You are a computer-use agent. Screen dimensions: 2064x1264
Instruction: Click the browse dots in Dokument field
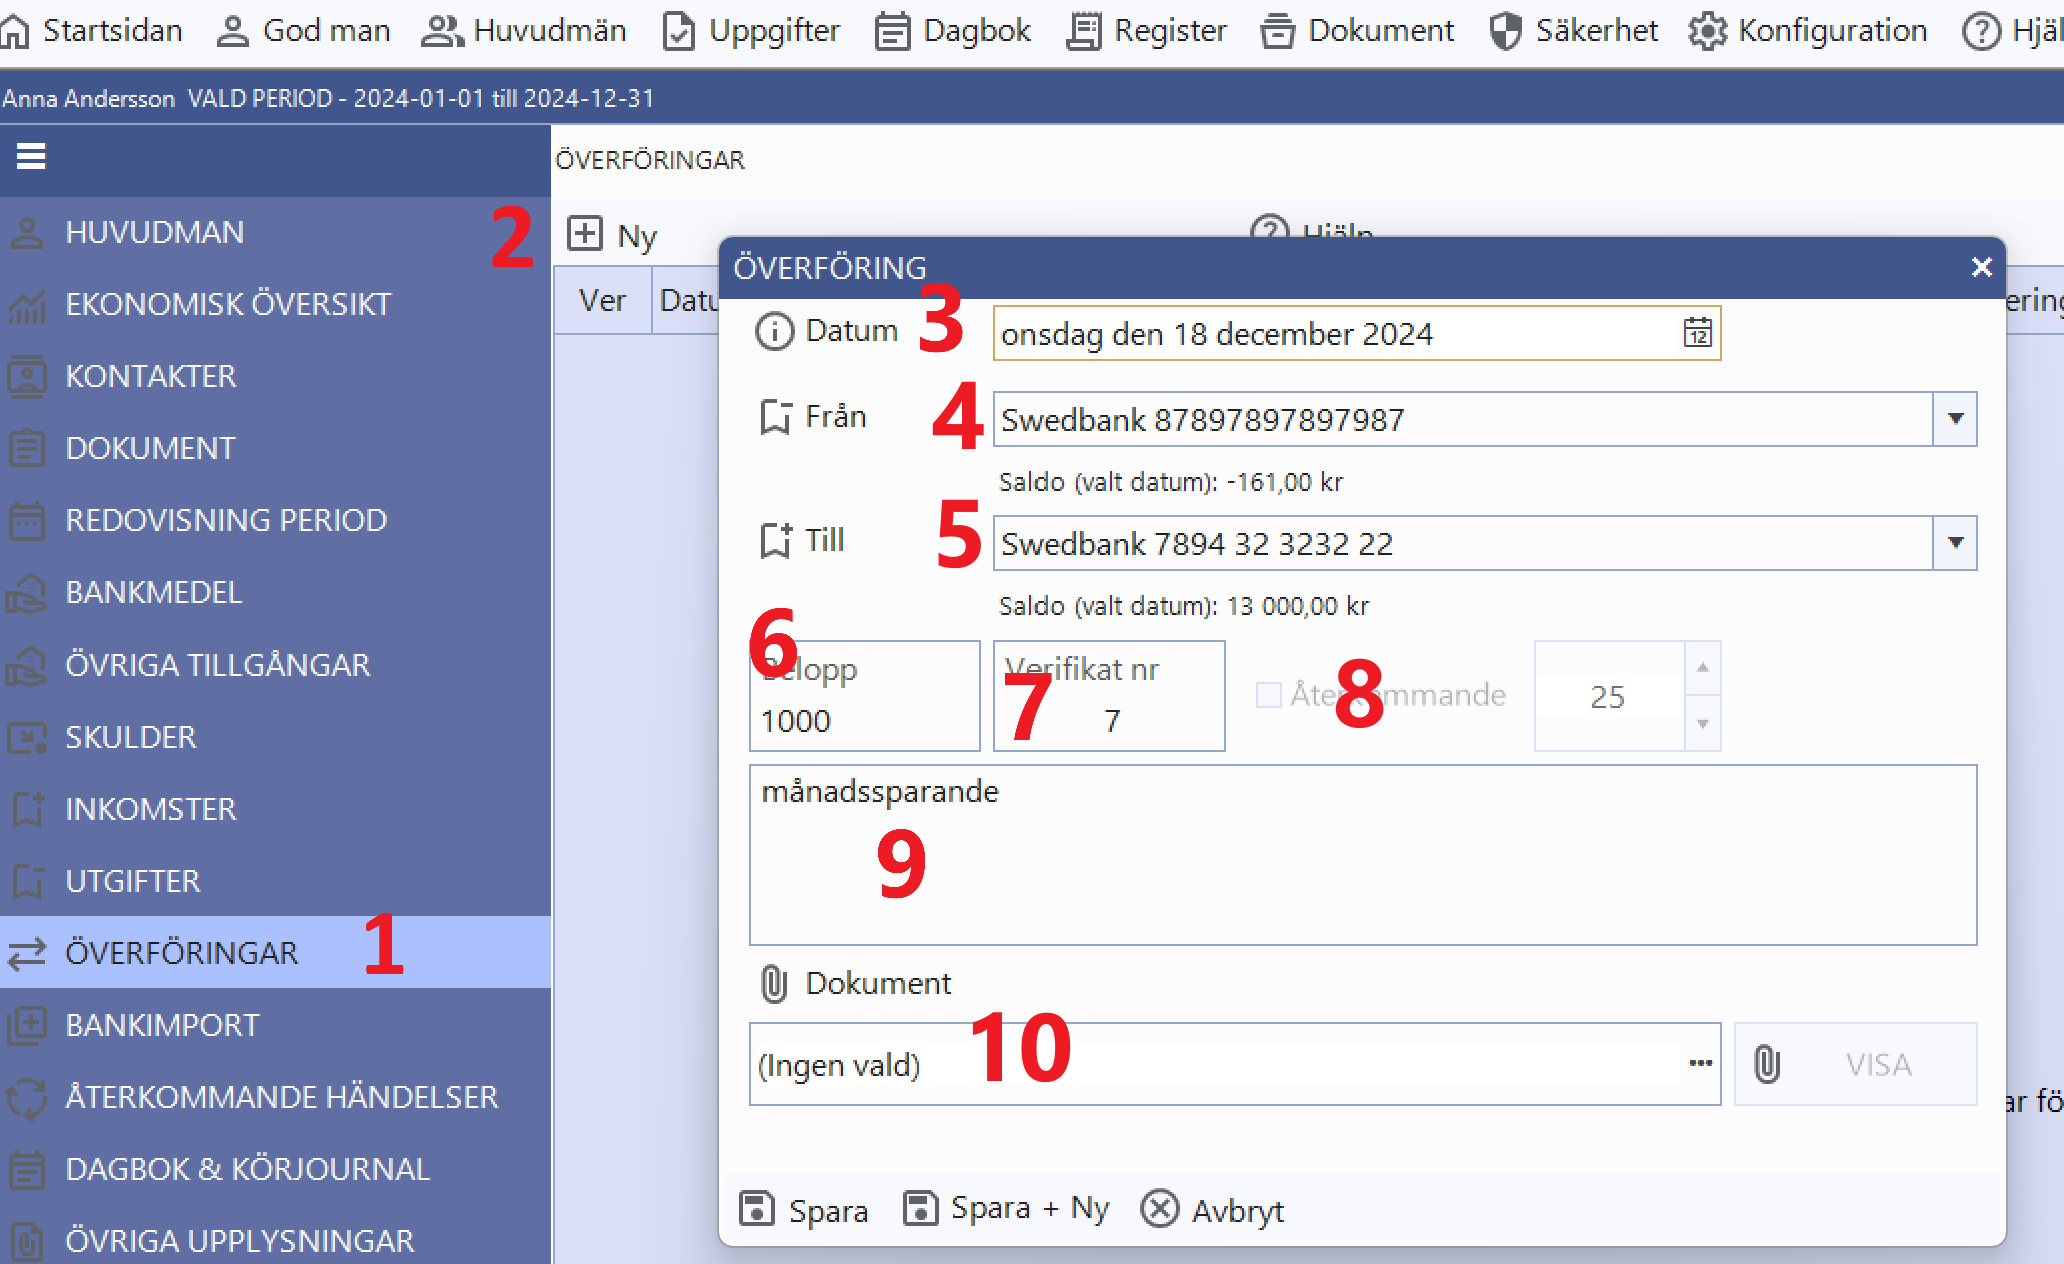[x=1700, y=1063]
